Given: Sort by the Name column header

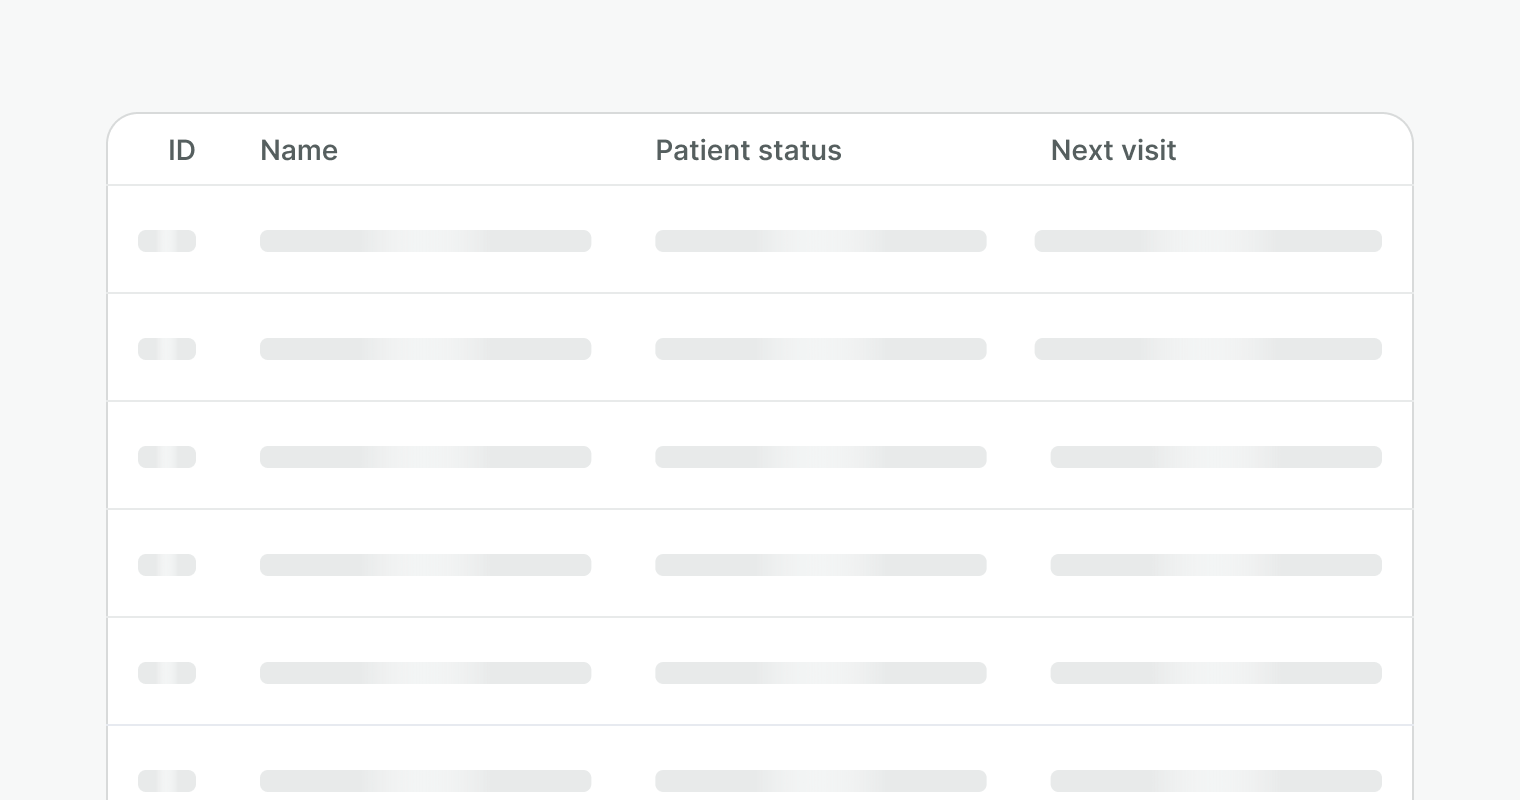Looking at the screenshot, I should 299,150.
